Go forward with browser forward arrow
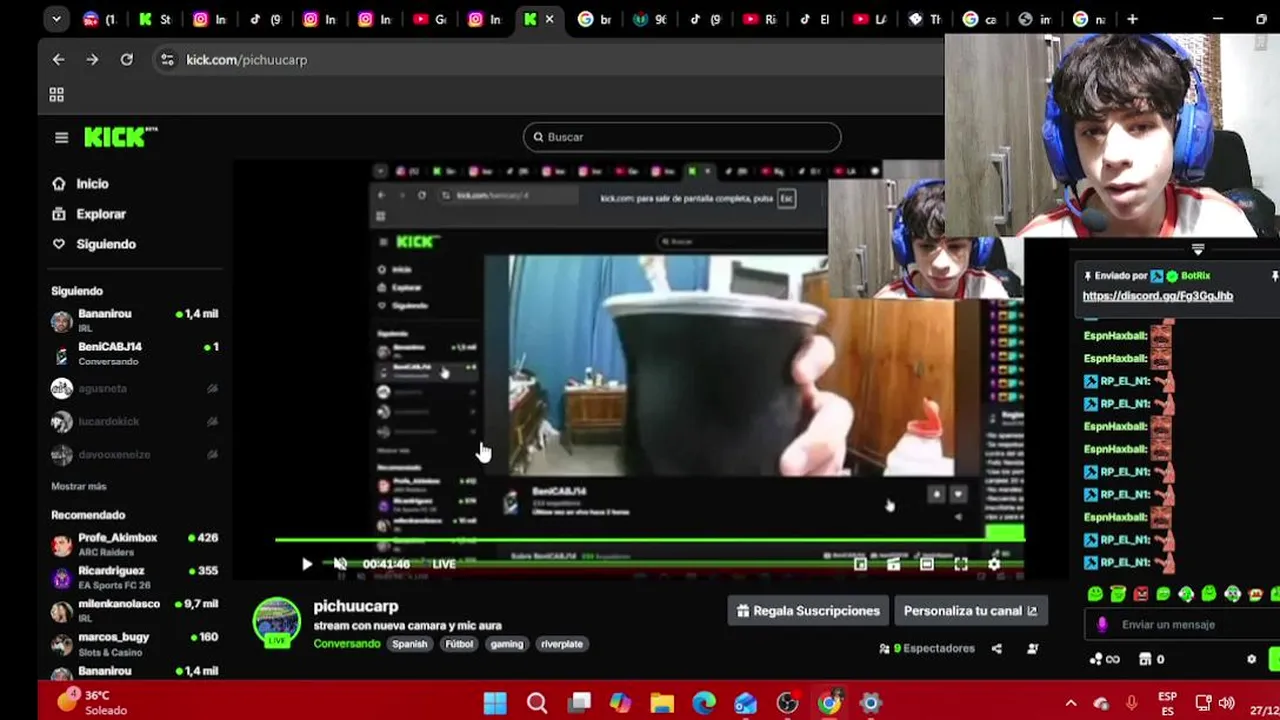The image size is (1280, 720). pos(92,60)
